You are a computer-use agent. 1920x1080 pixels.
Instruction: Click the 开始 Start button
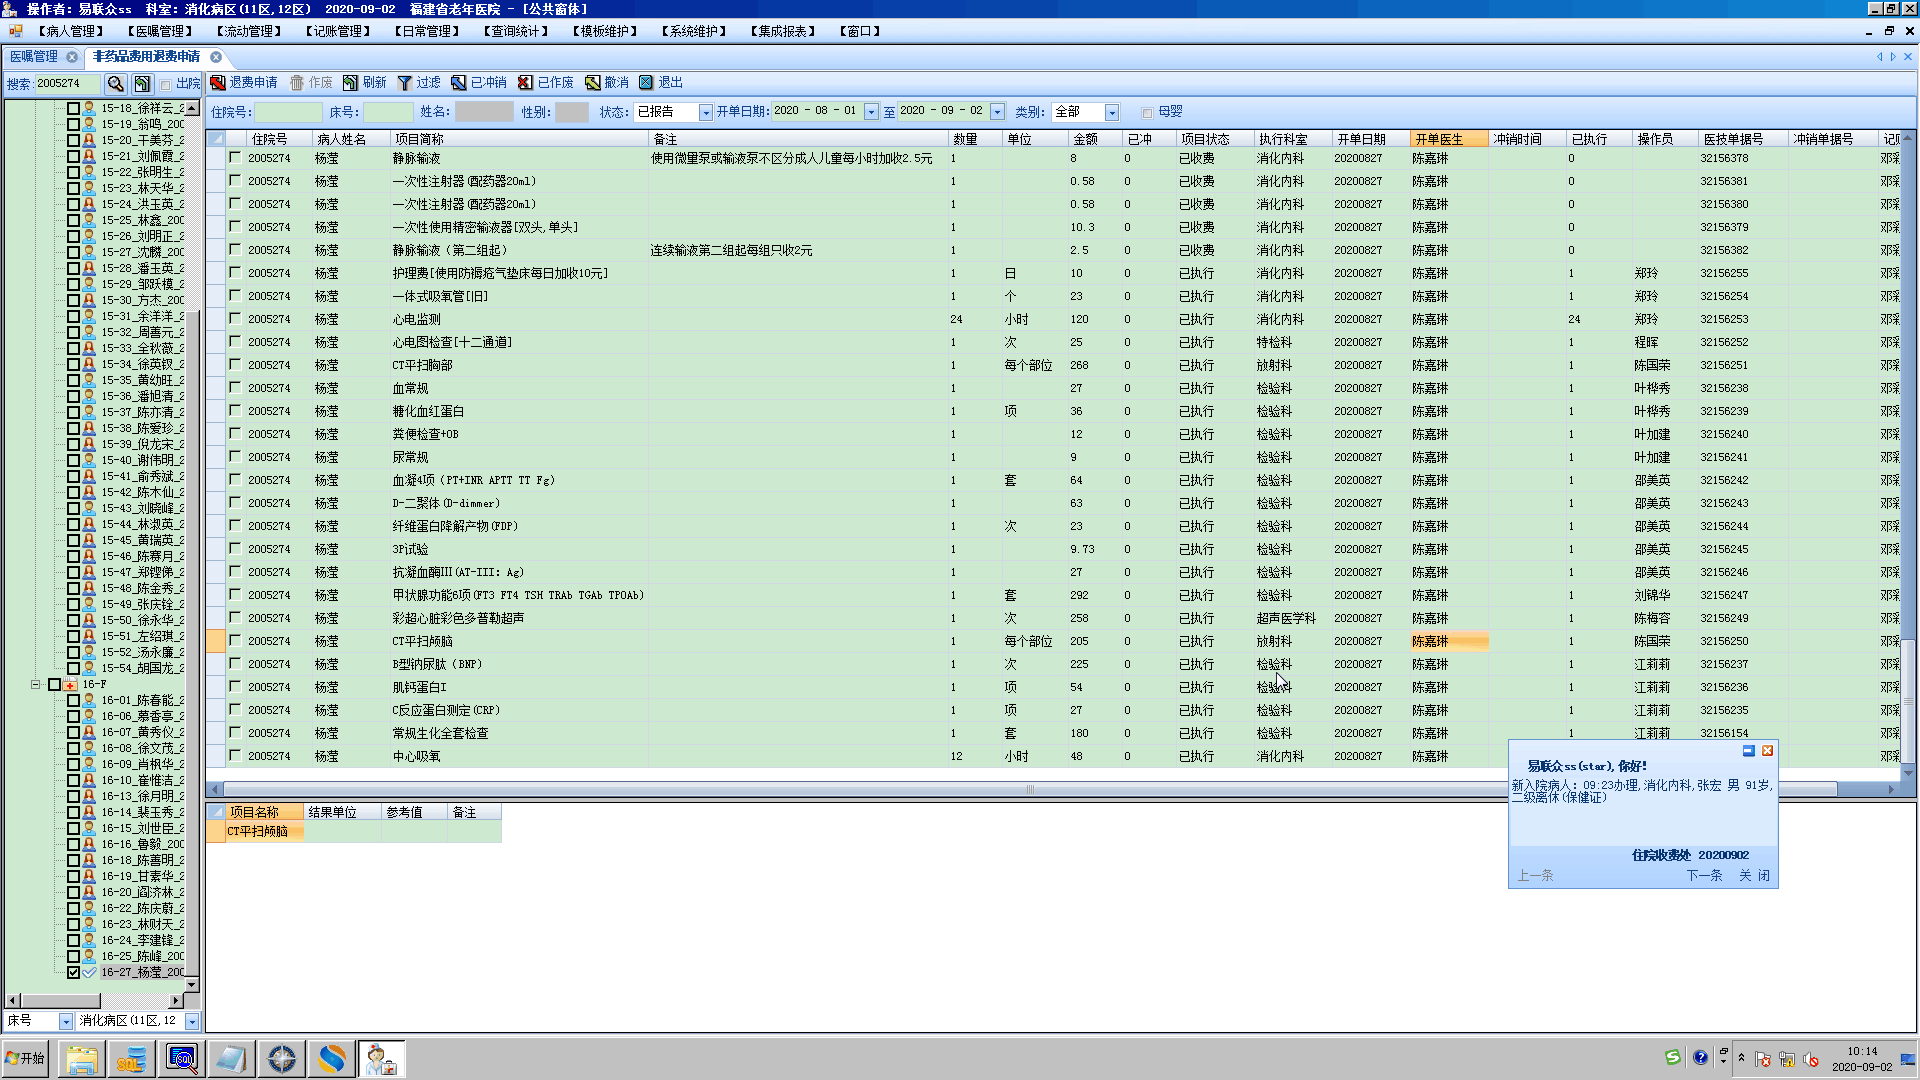pyautogui.click(x=26, y=1059)
